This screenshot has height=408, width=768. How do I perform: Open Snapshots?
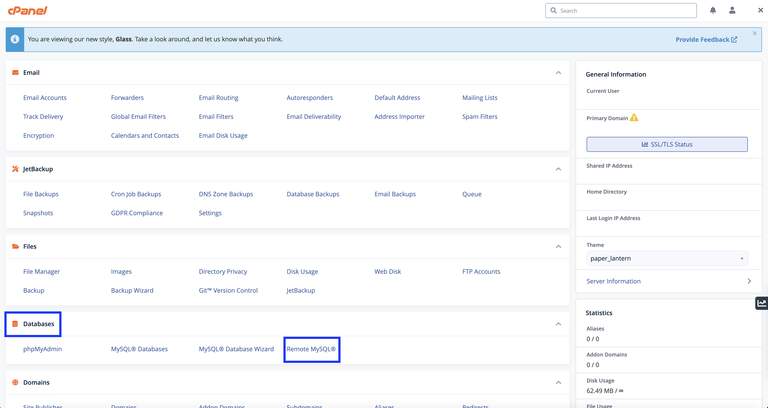click(x=38, y=213)
